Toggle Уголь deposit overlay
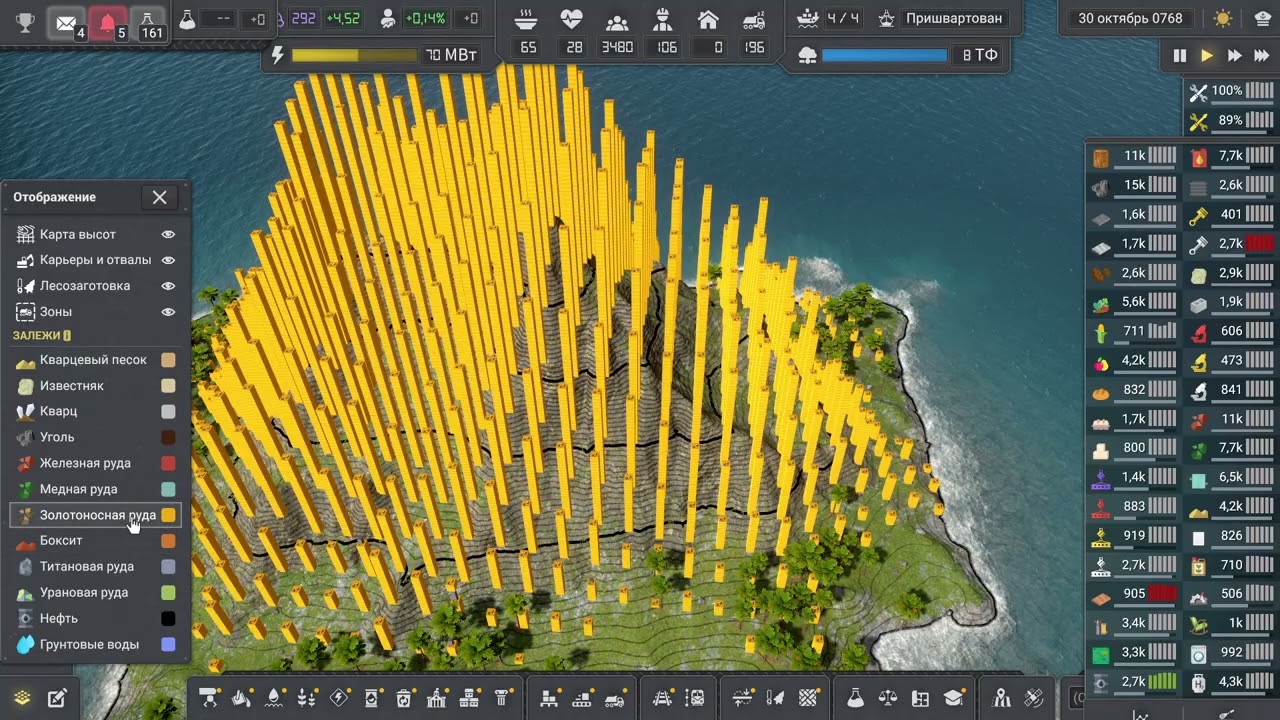Screen dimensions: 1280x720 (x=96, y=437)
